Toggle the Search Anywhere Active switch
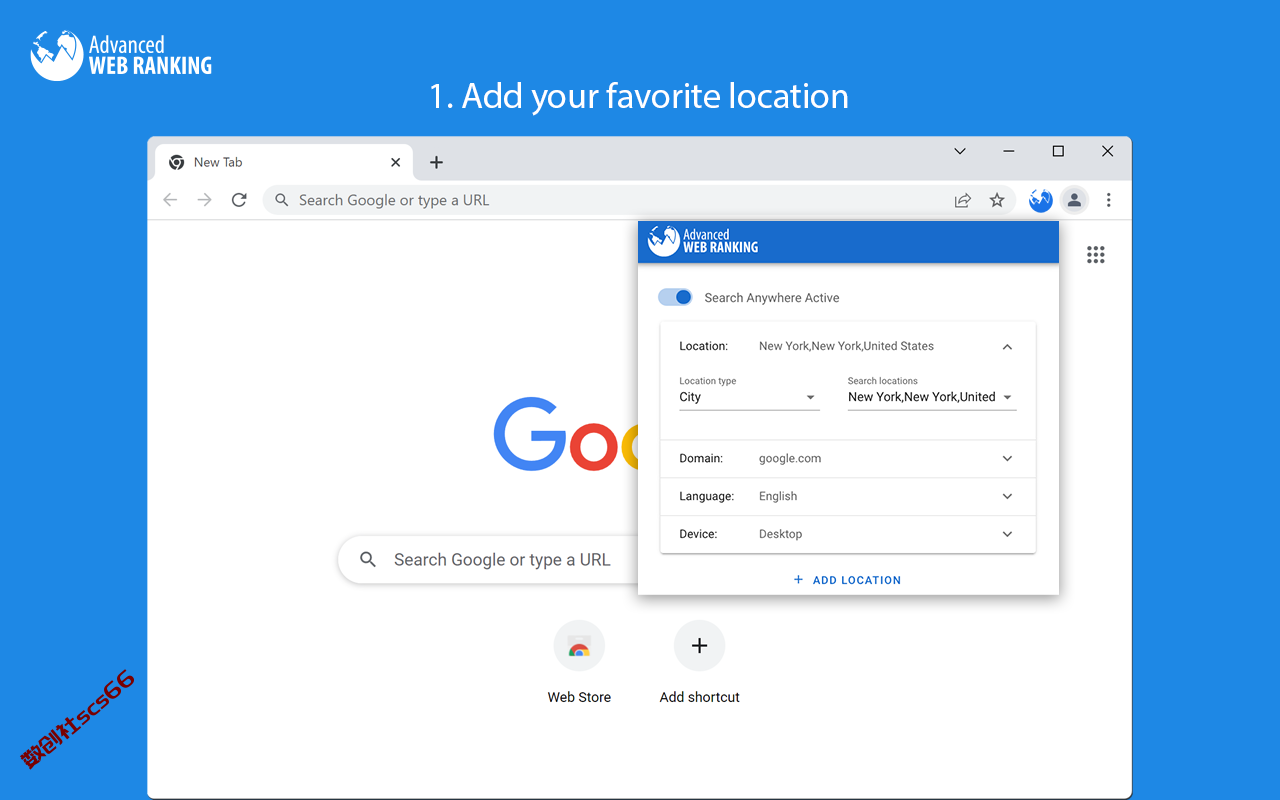The width and height of the screenshot is (1280, 800). [x=675, y=297]
